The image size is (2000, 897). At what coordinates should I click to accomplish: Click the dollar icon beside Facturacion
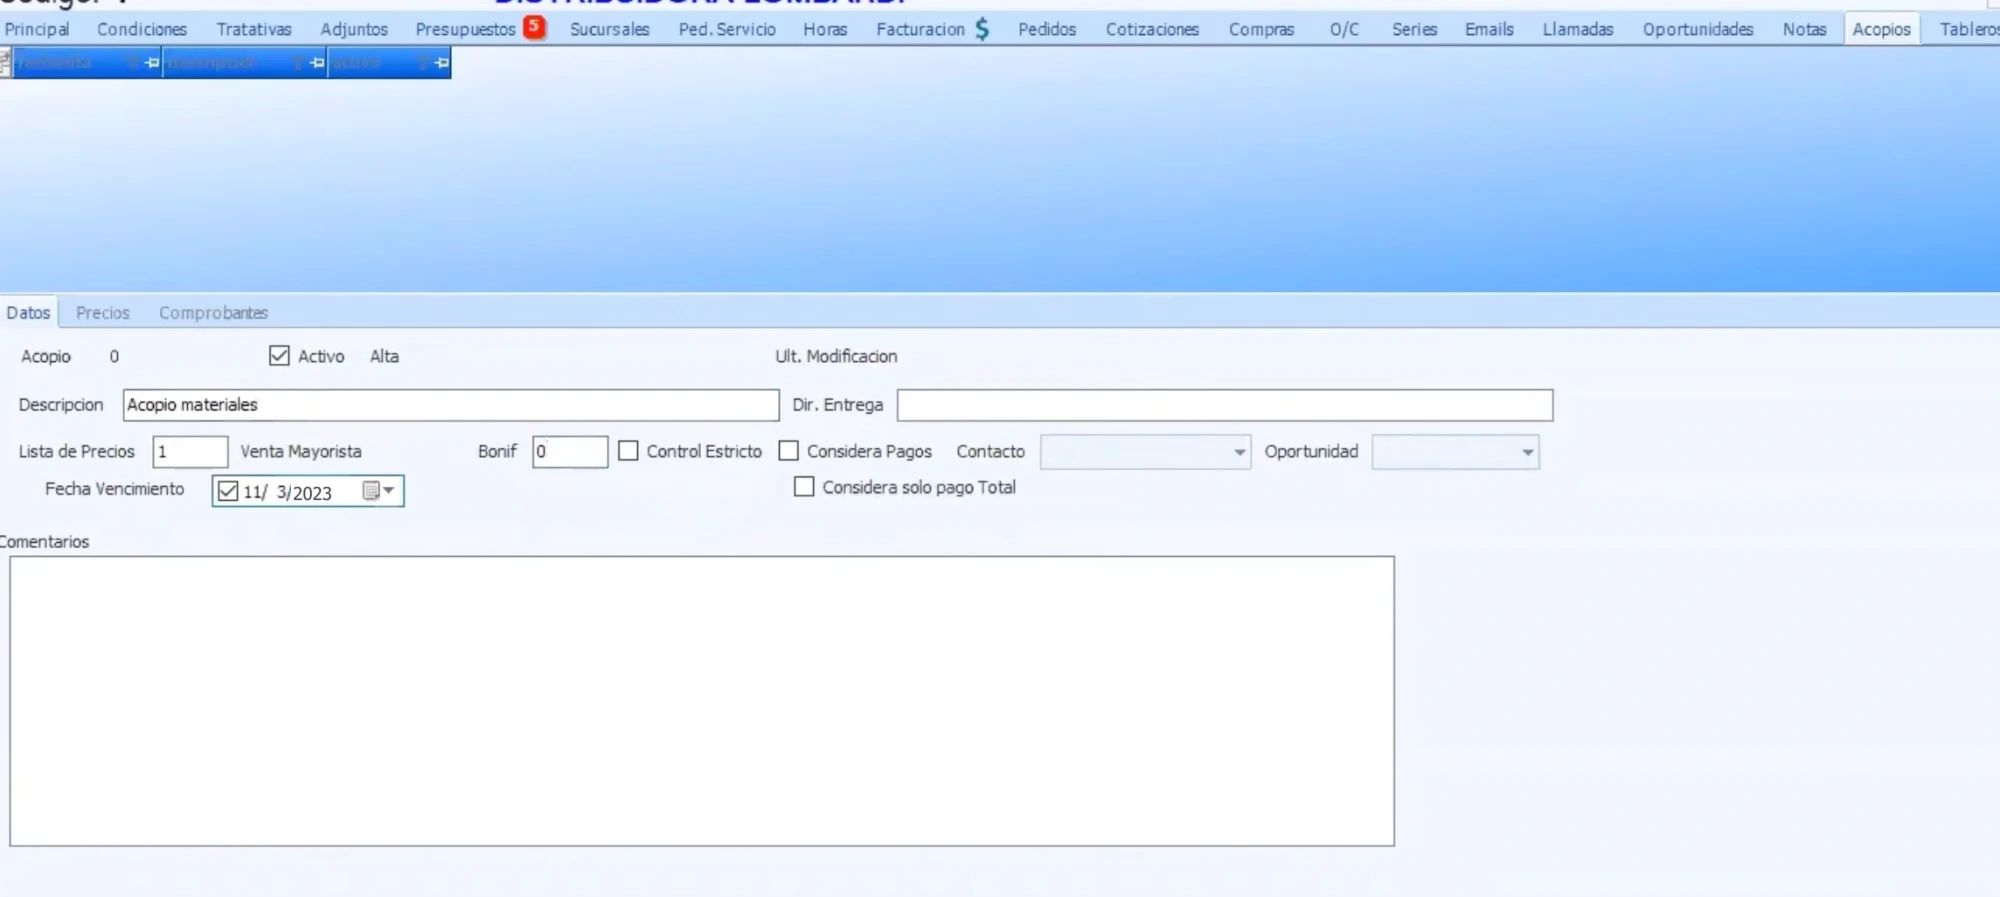982,29
